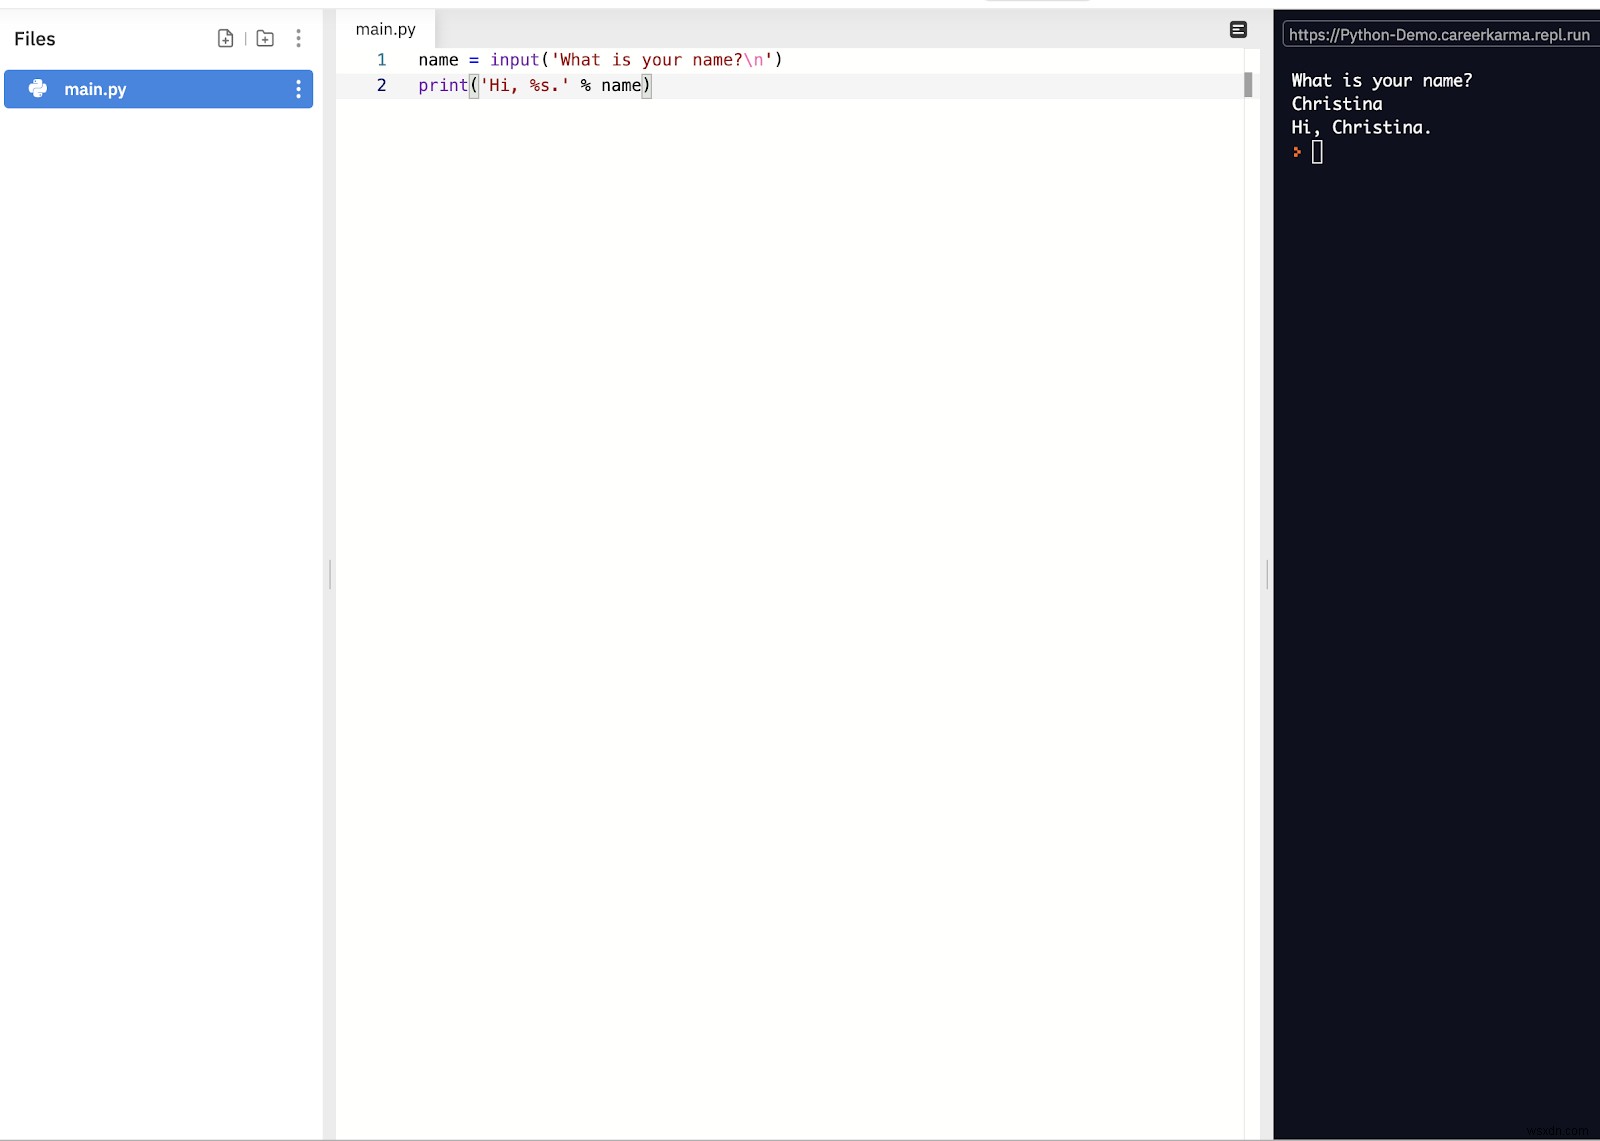Click line number 1 in the editor gutter
1600x1141 pixels.
[382, 60]
